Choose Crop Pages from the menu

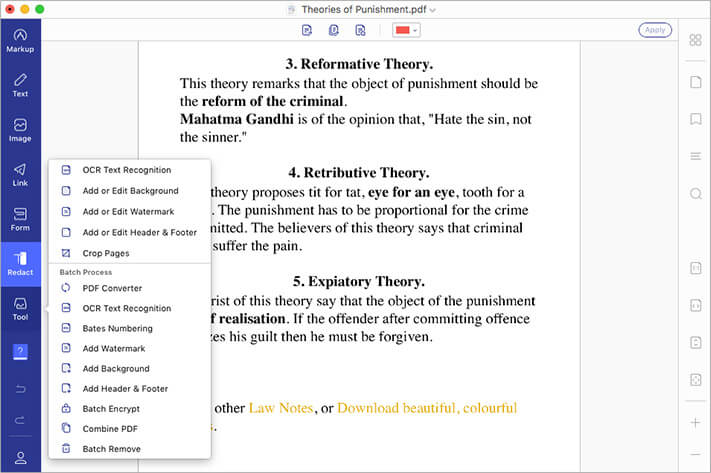pyautogui.click(x=130, y=254)
